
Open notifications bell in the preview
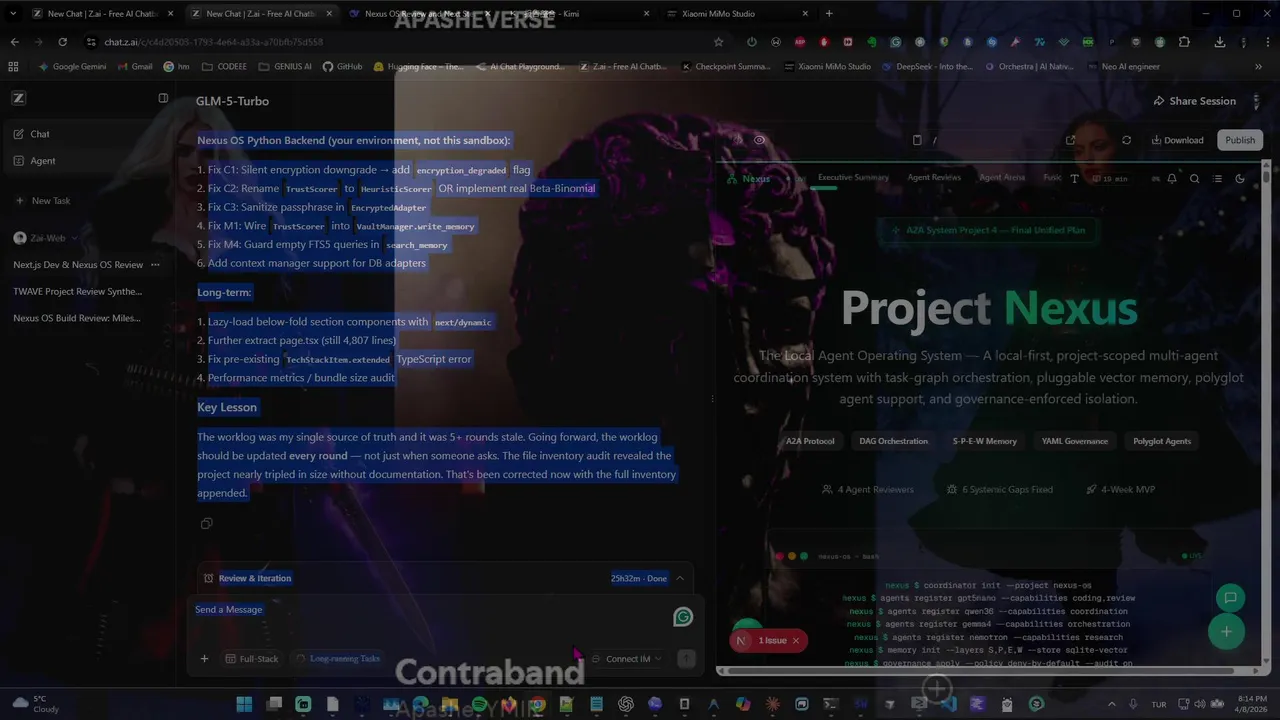coord(1172,179)
